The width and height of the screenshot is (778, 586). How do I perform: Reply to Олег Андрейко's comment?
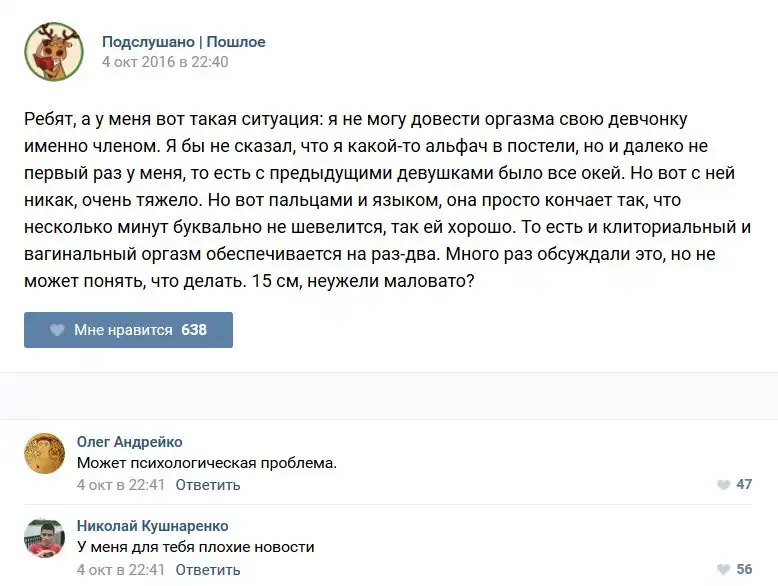coord(208,485)
